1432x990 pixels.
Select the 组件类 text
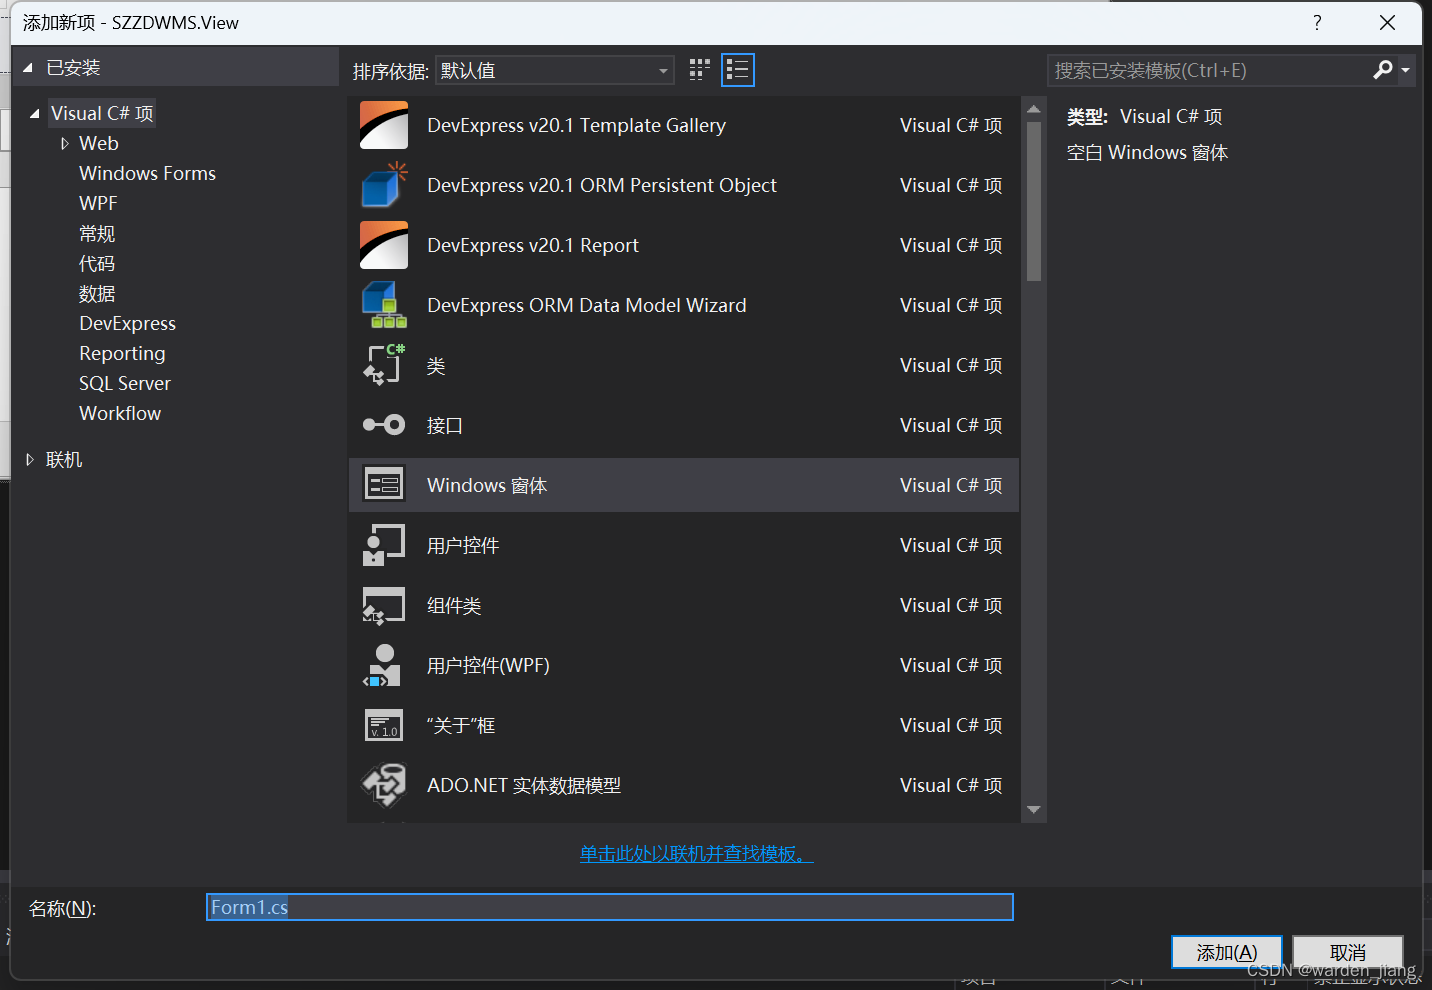pos(454,605)
